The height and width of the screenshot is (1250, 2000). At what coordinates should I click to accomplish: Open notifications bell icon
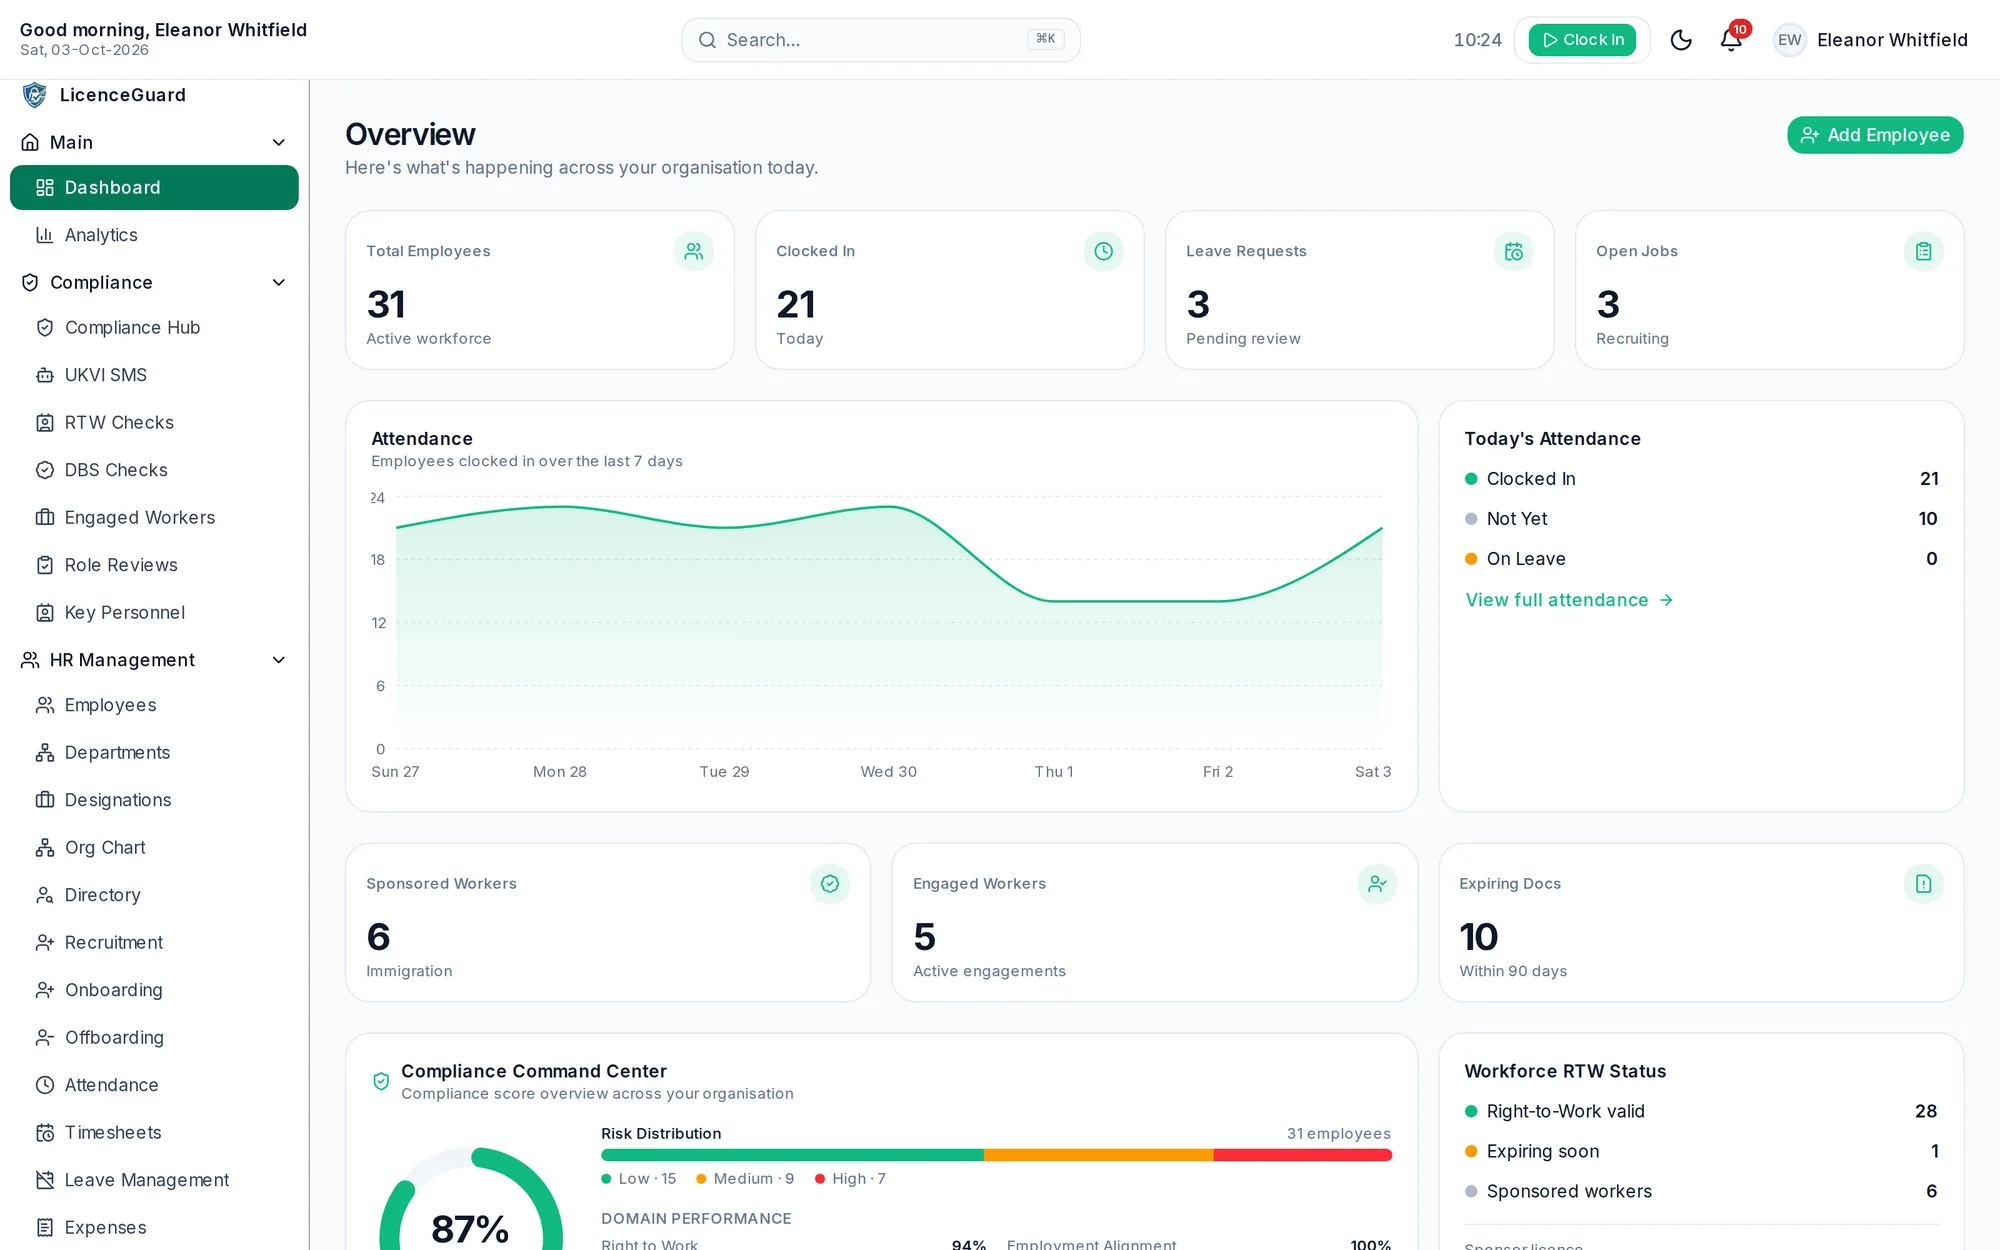[x=1731, y=40]
